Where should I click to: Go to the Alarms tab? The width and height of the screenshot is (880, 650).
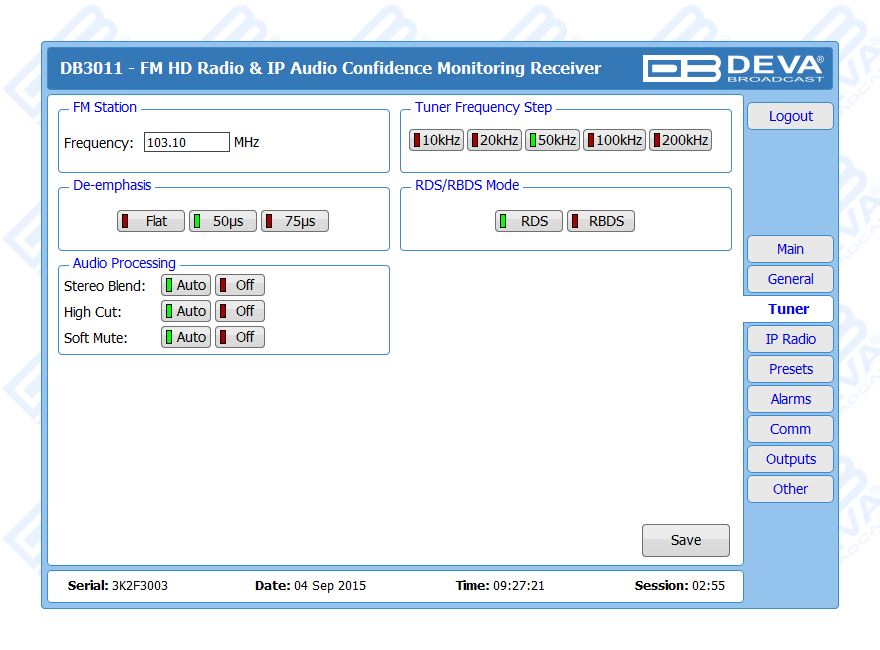tap(790, 399)
